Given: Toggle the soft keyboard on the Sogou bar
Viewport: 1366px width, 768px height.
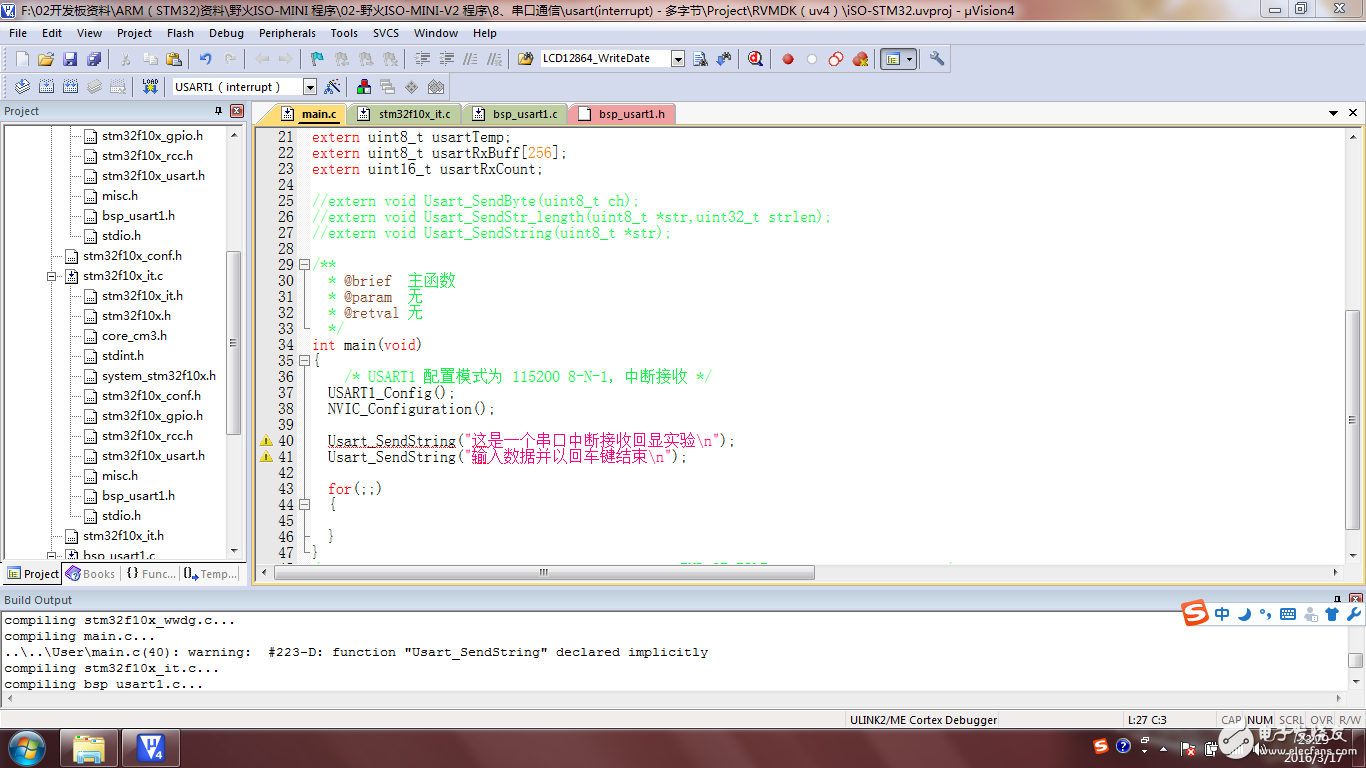Looking at the screenshot, I should [x=1288, y=614].
